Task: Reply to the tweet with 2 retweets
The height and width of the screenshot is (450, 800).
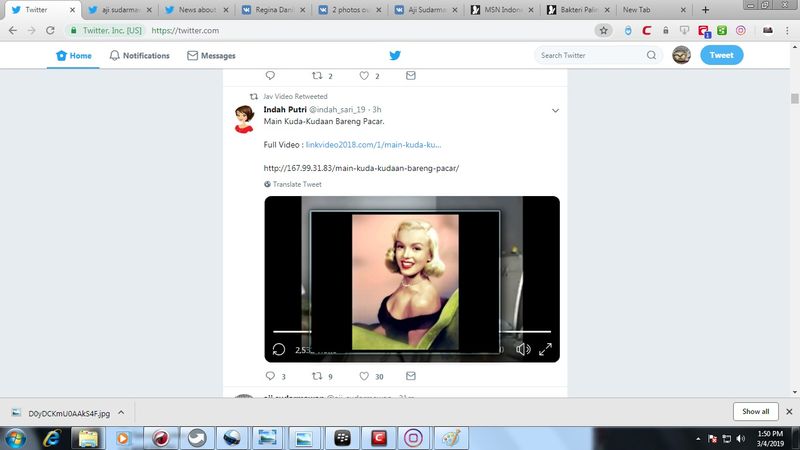Action: point(270,76)
